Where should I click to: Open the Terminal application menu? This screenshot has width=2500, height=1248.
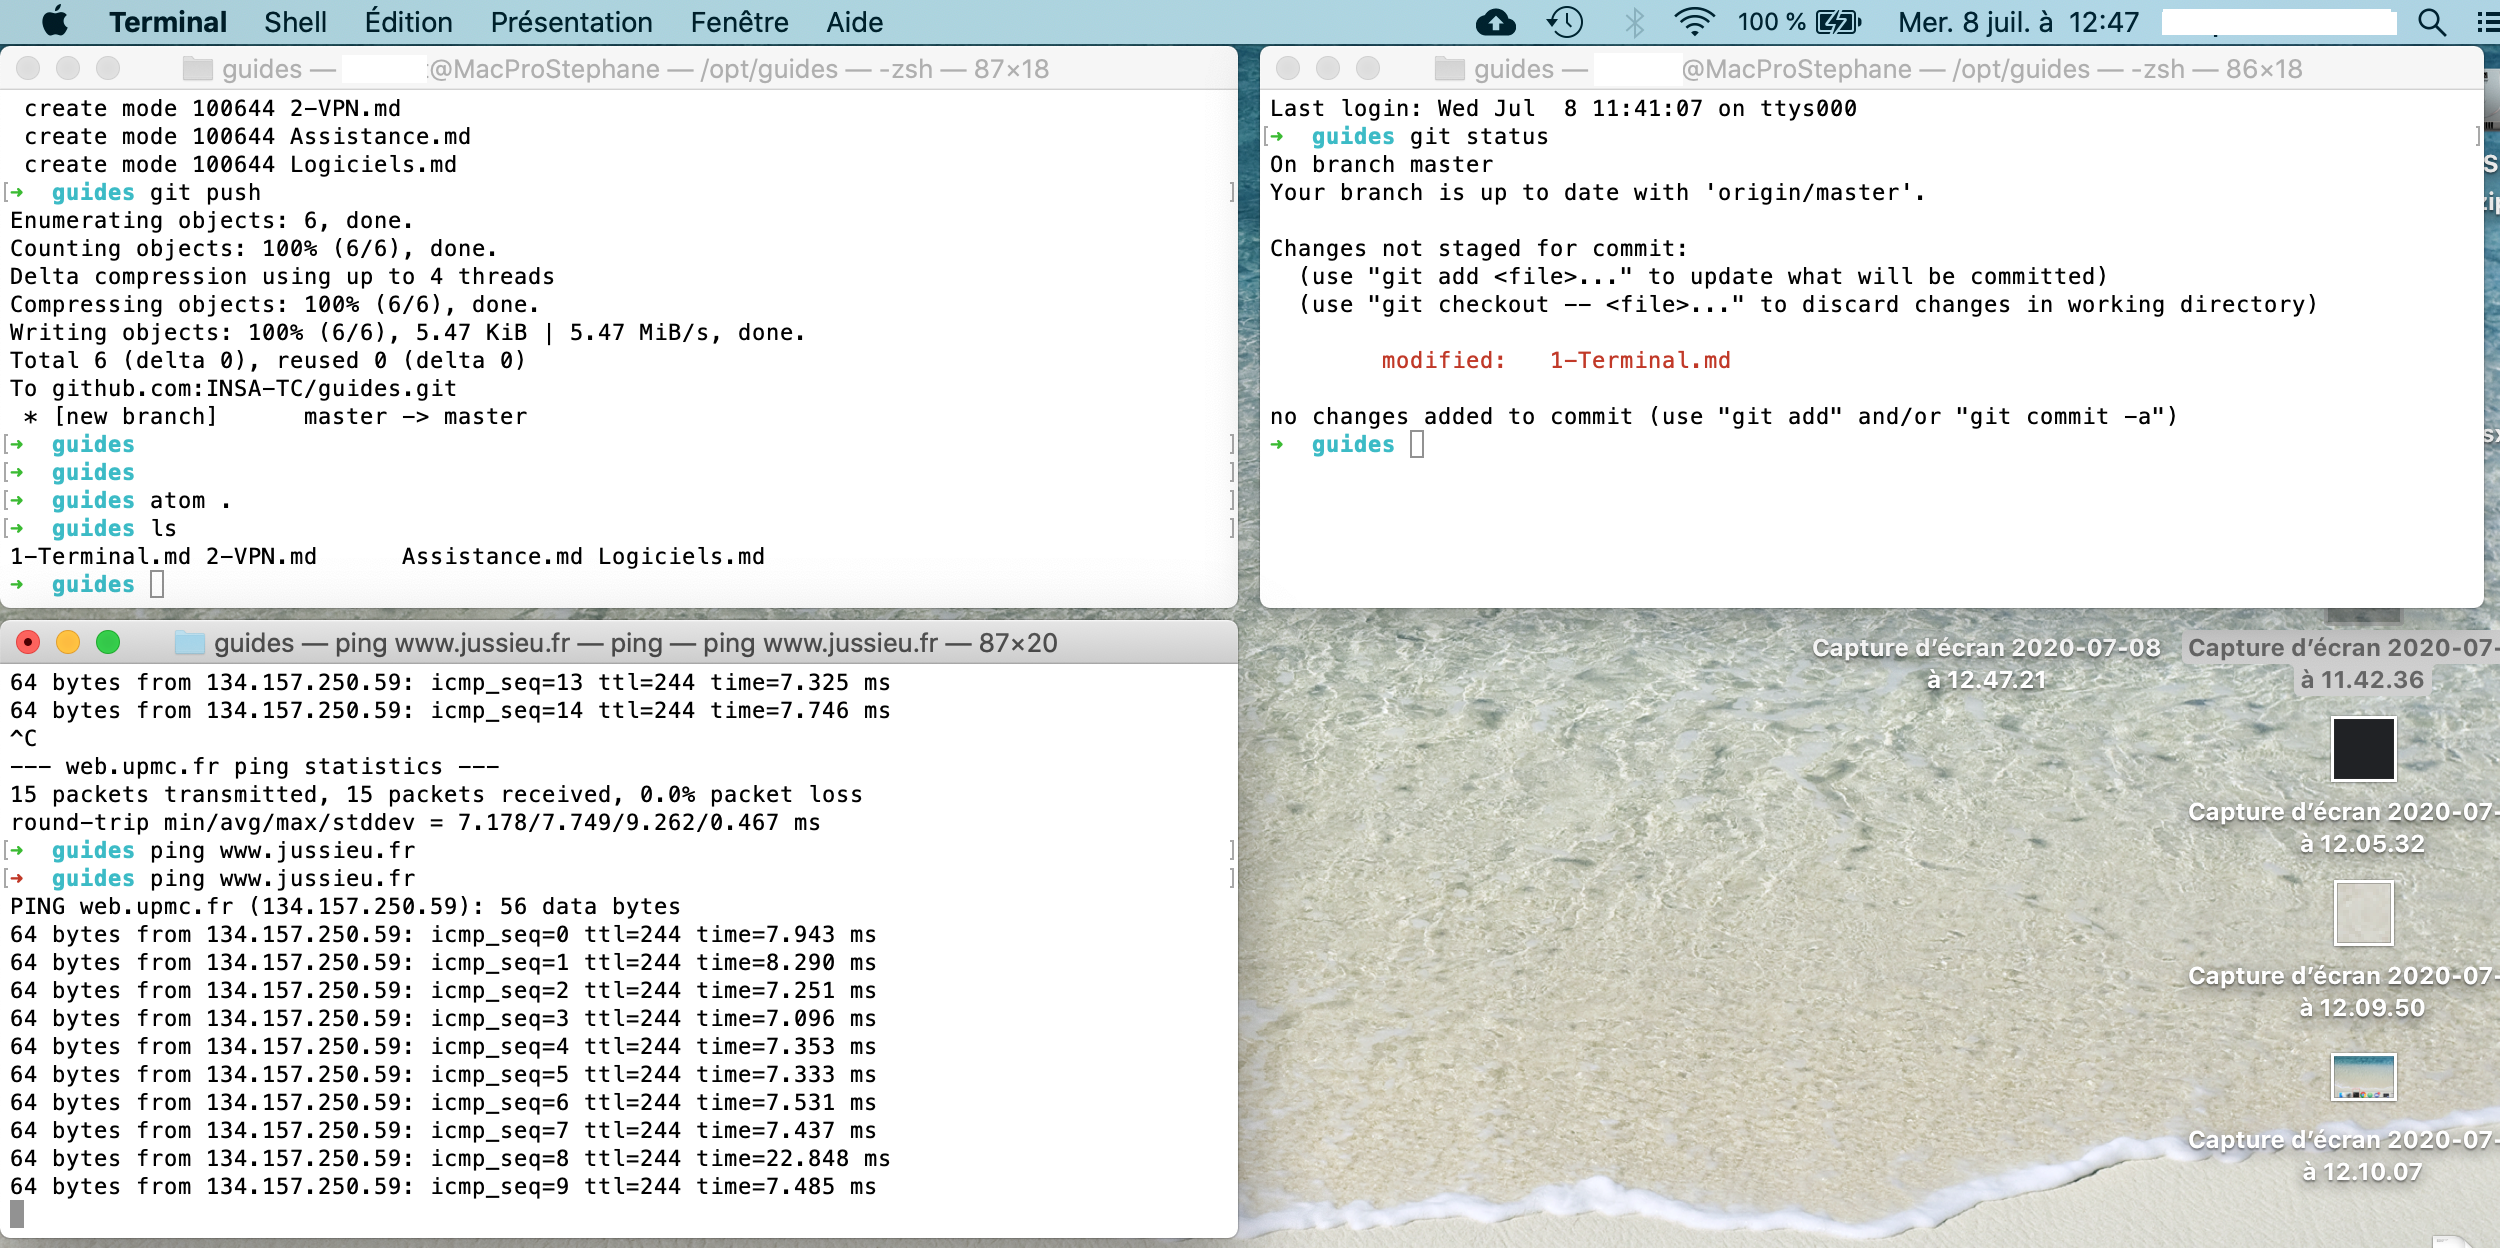coord(167,22)
